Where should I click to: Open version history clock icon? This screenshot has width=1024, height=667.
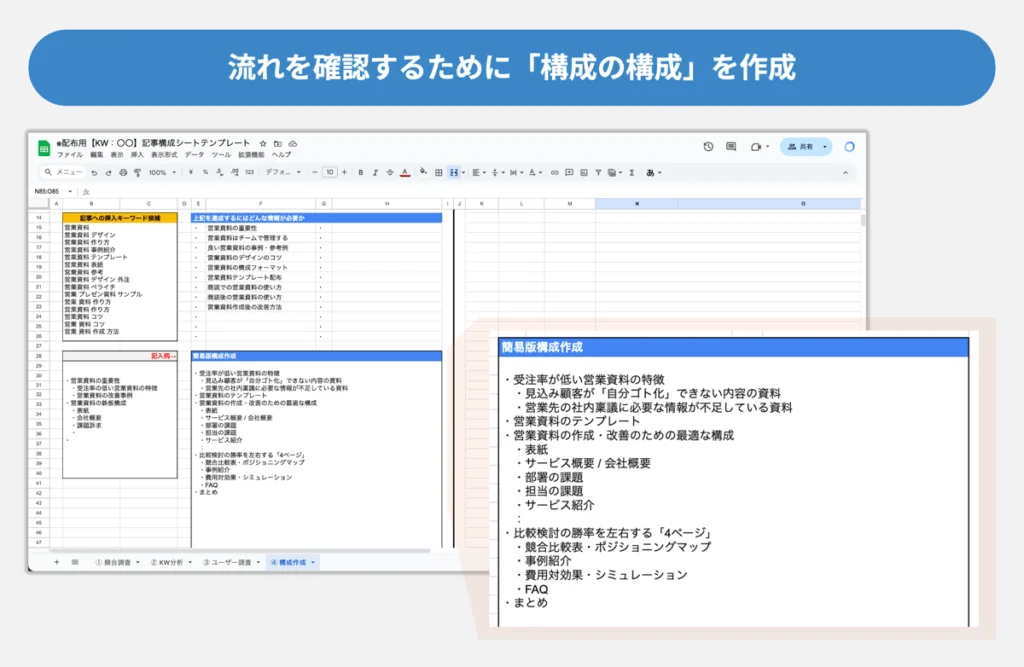click(708, 147)
